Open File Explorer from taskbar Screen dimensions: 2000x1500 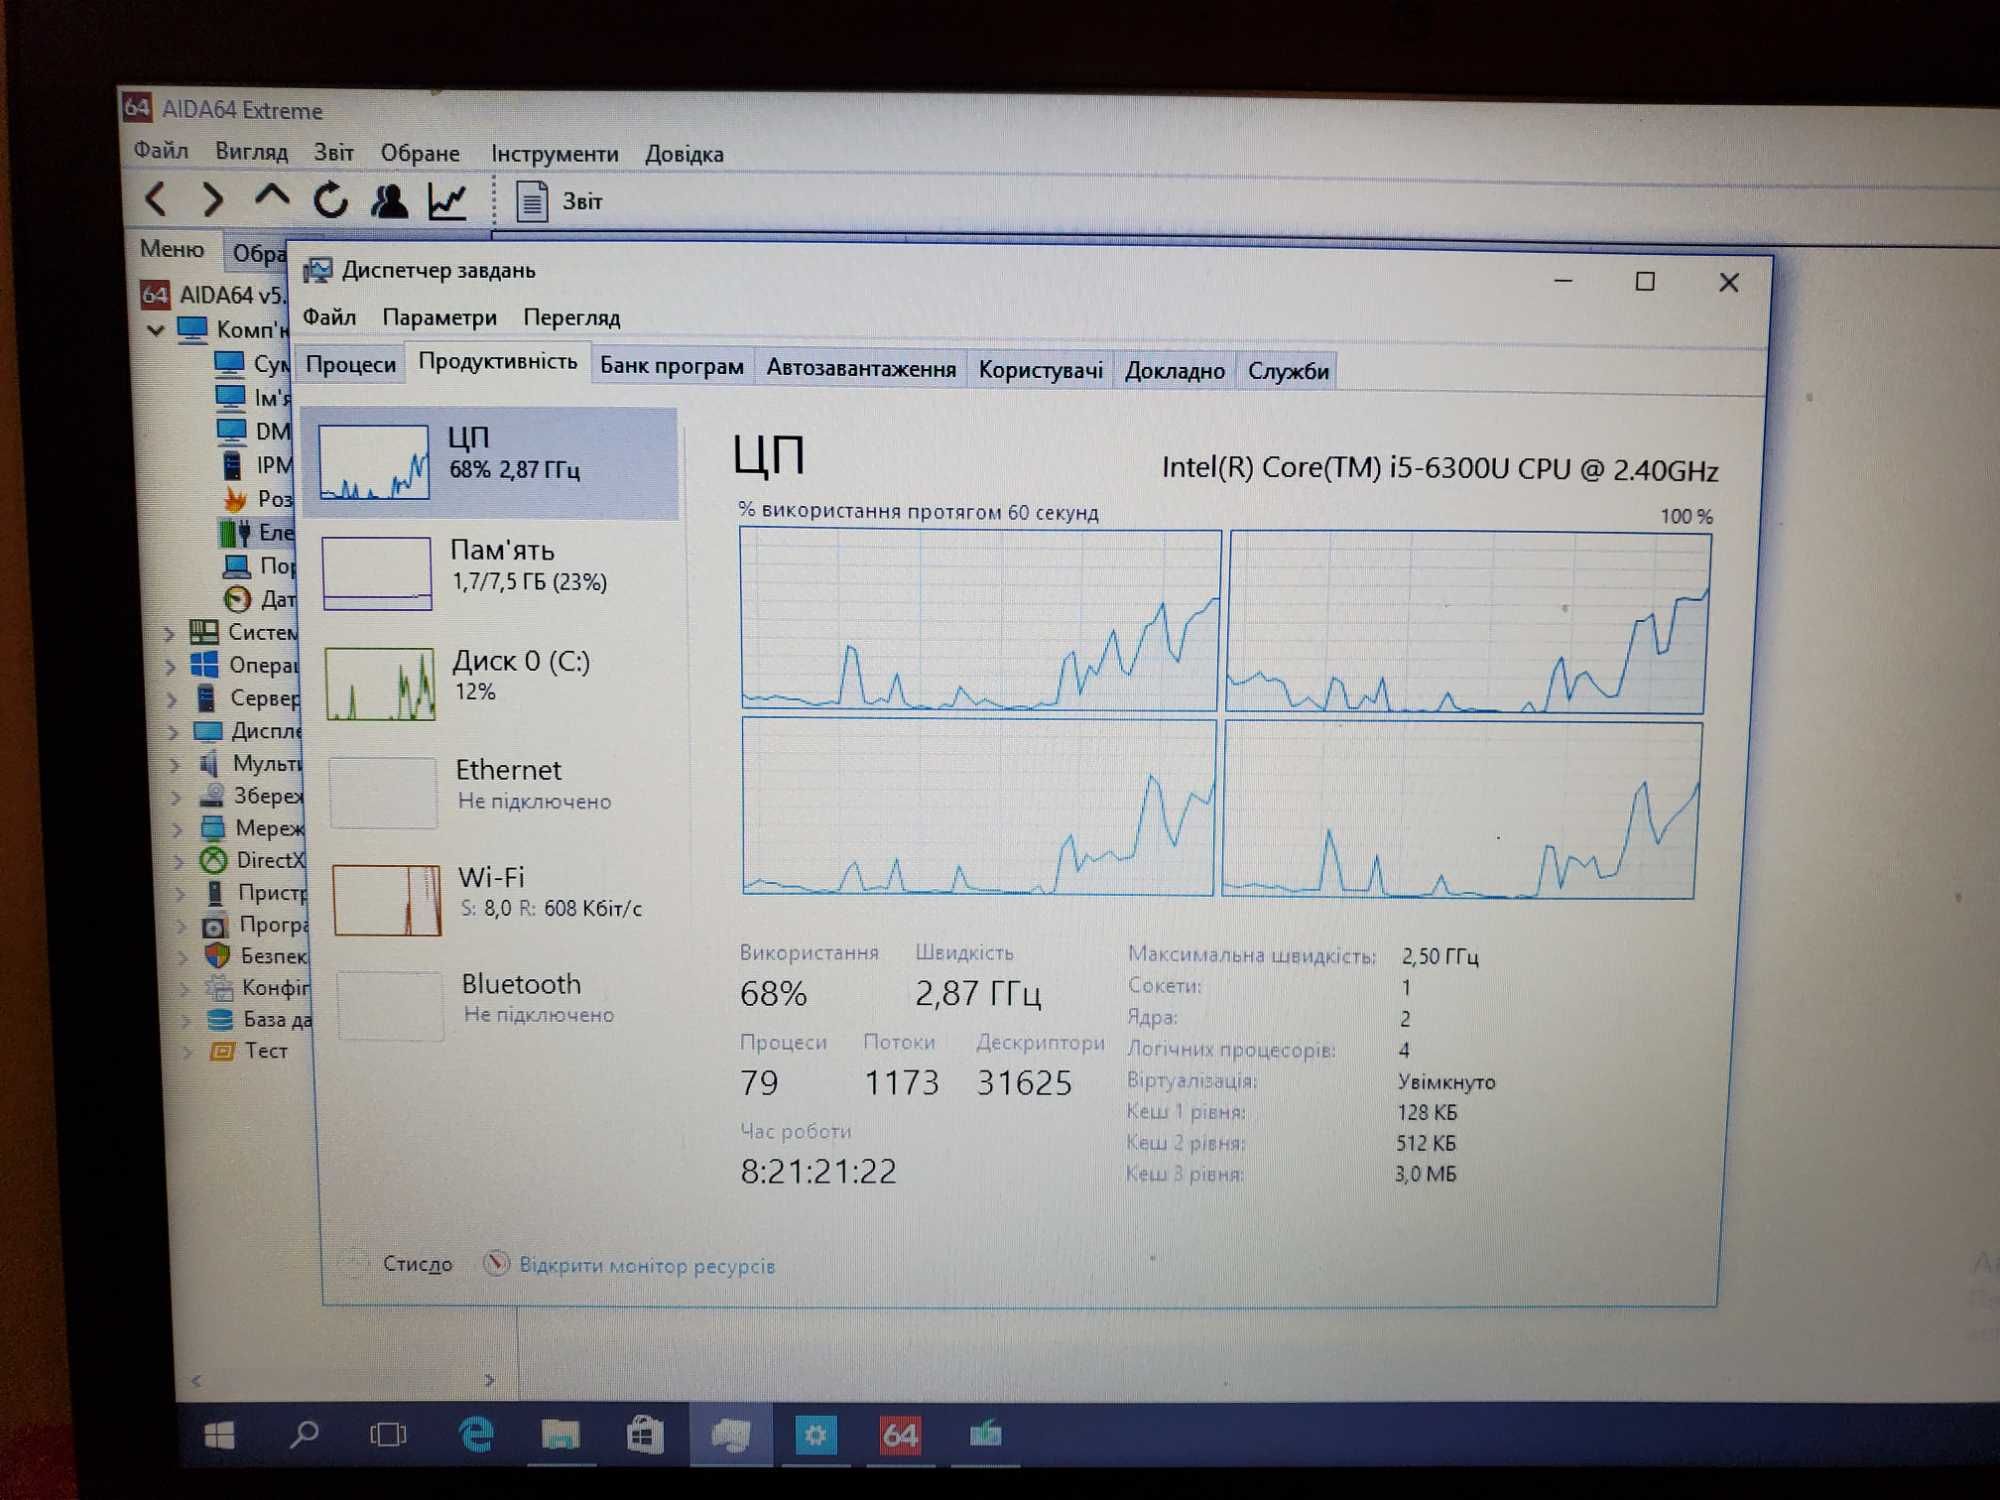click(x=560, y=1435)
